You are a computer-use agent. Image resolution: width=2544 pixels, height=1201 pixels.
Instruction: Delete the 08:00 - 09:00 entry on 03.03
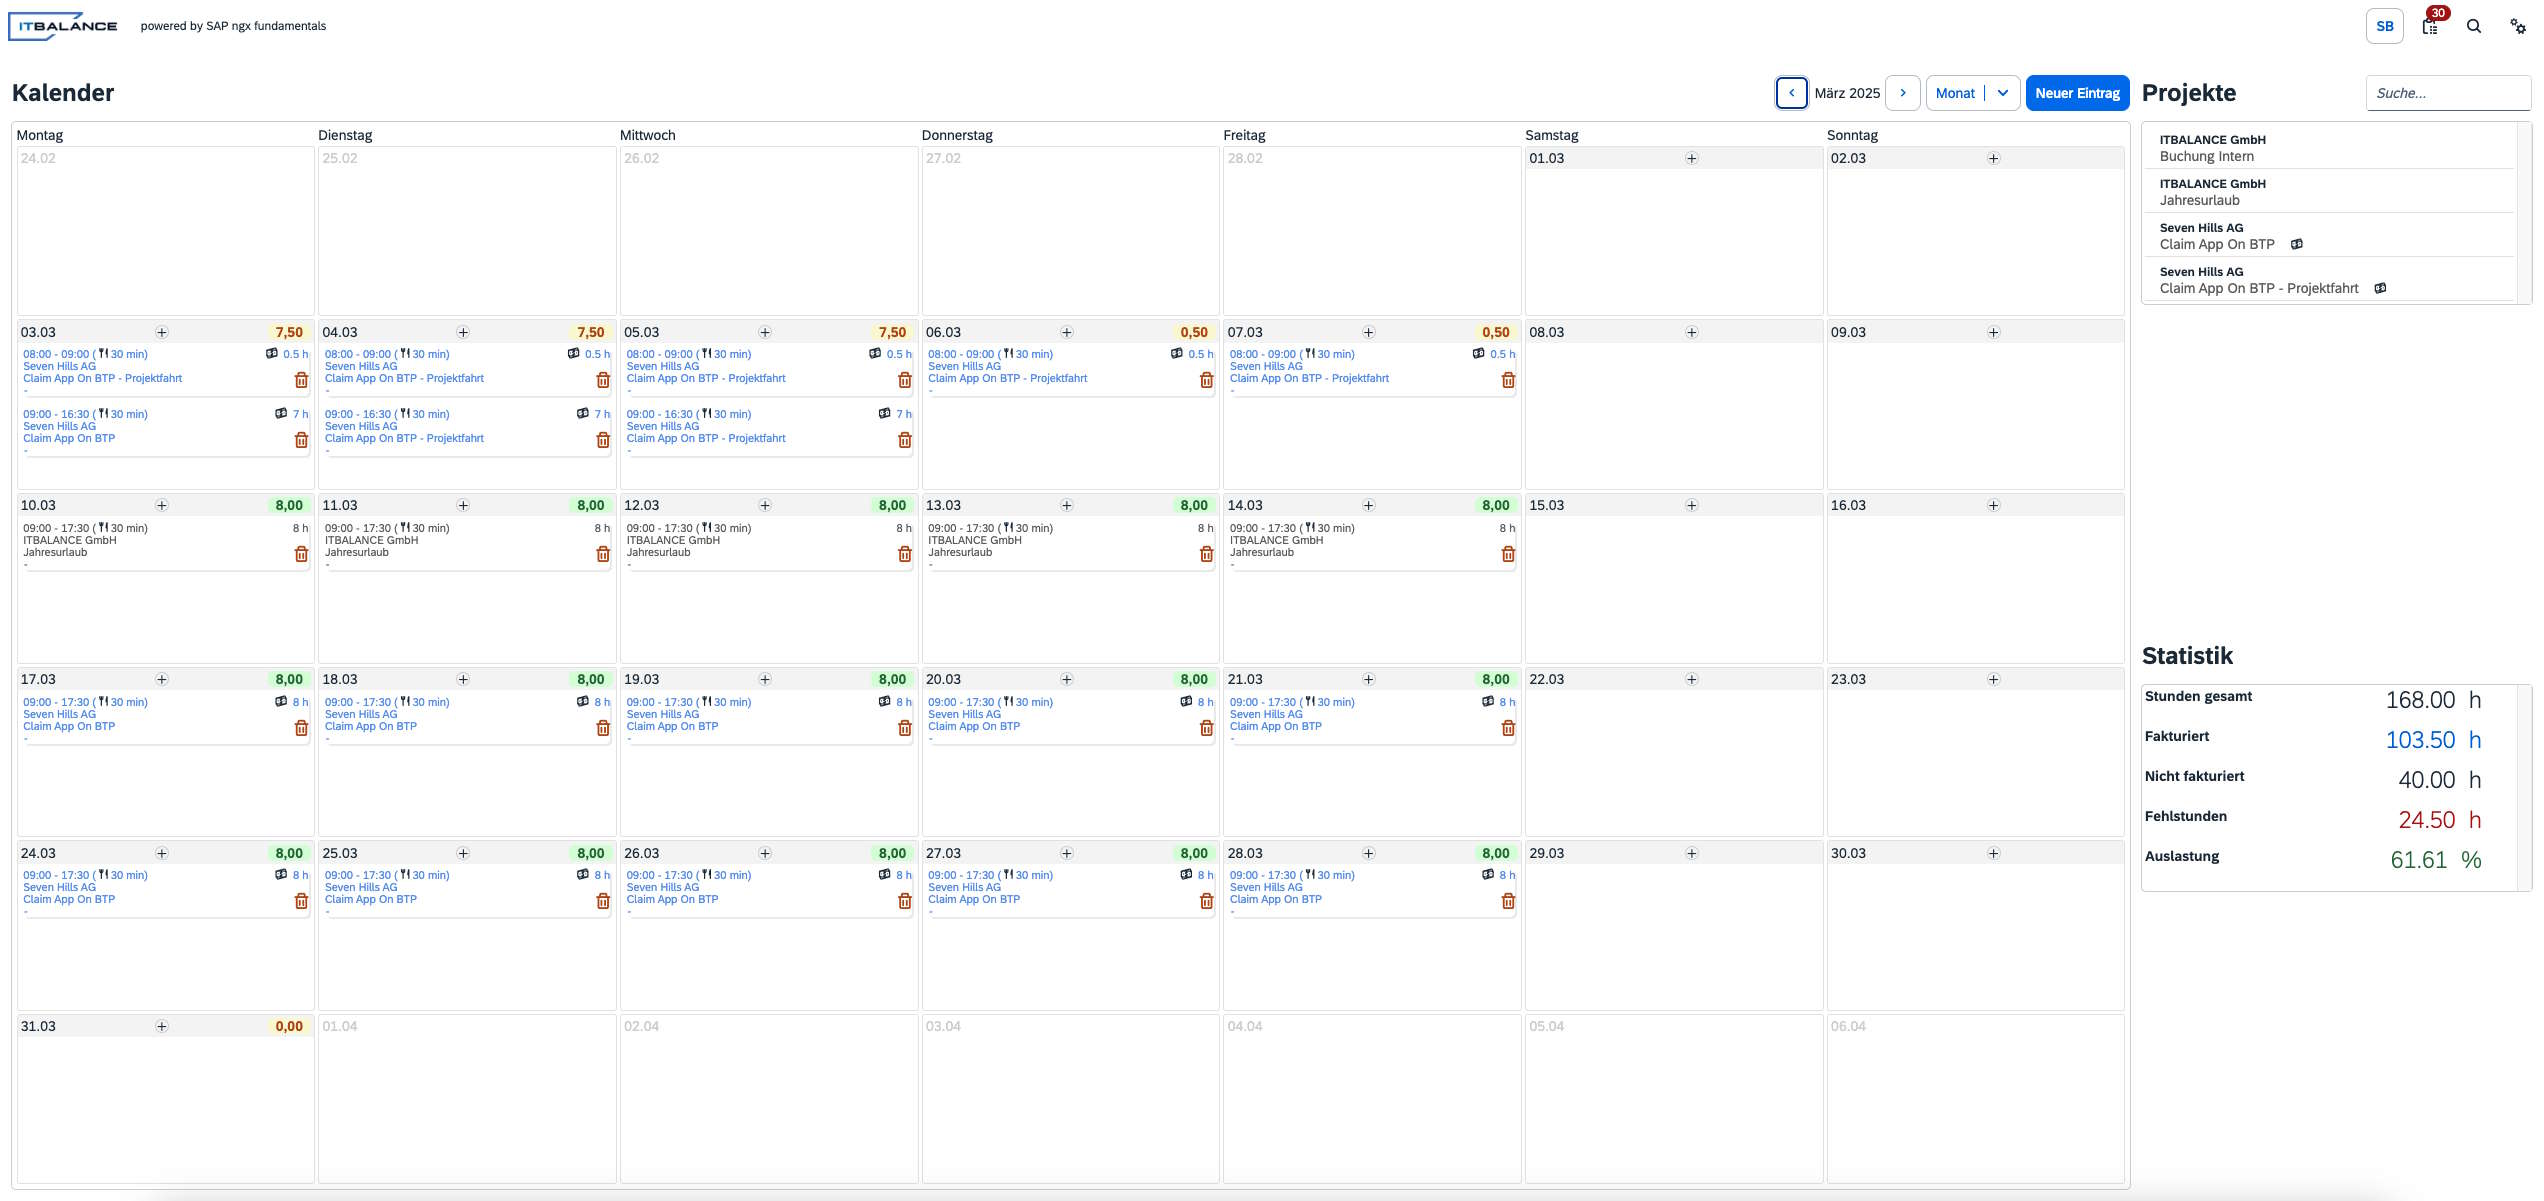pyautogui.click(x=301, y=380)
